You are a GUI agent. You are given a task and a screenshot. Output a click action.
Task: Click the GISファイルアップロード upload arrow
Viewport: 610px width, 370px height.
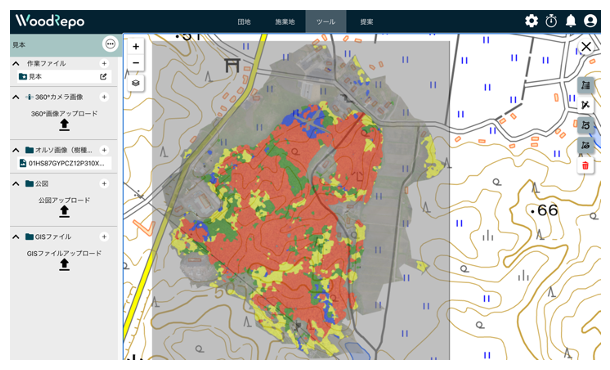pyautogui.click(x=64, y=265)
